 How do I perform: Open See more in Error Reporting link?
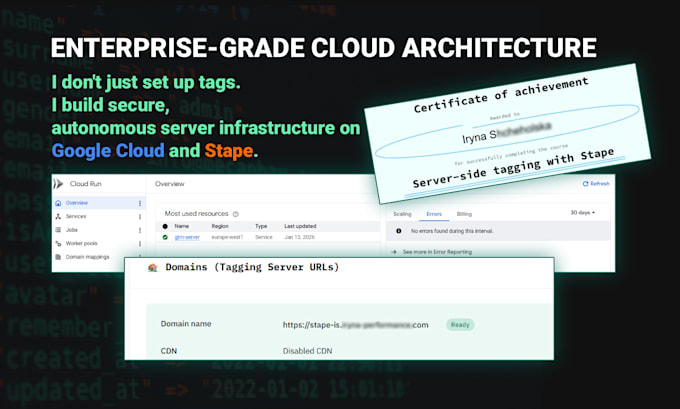[437, 252]
